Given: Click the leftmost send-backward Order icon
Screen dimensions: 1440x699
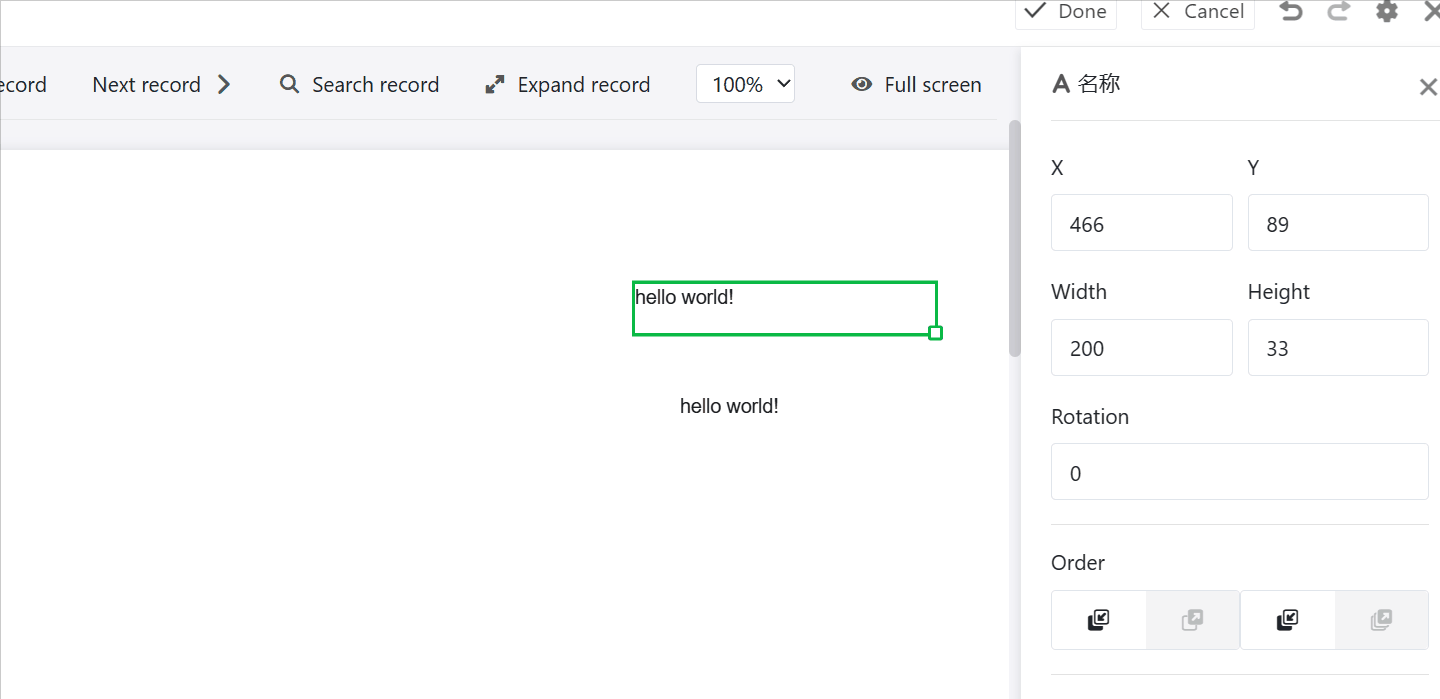Looking at the screenshot, I should tap(1098, 620).
